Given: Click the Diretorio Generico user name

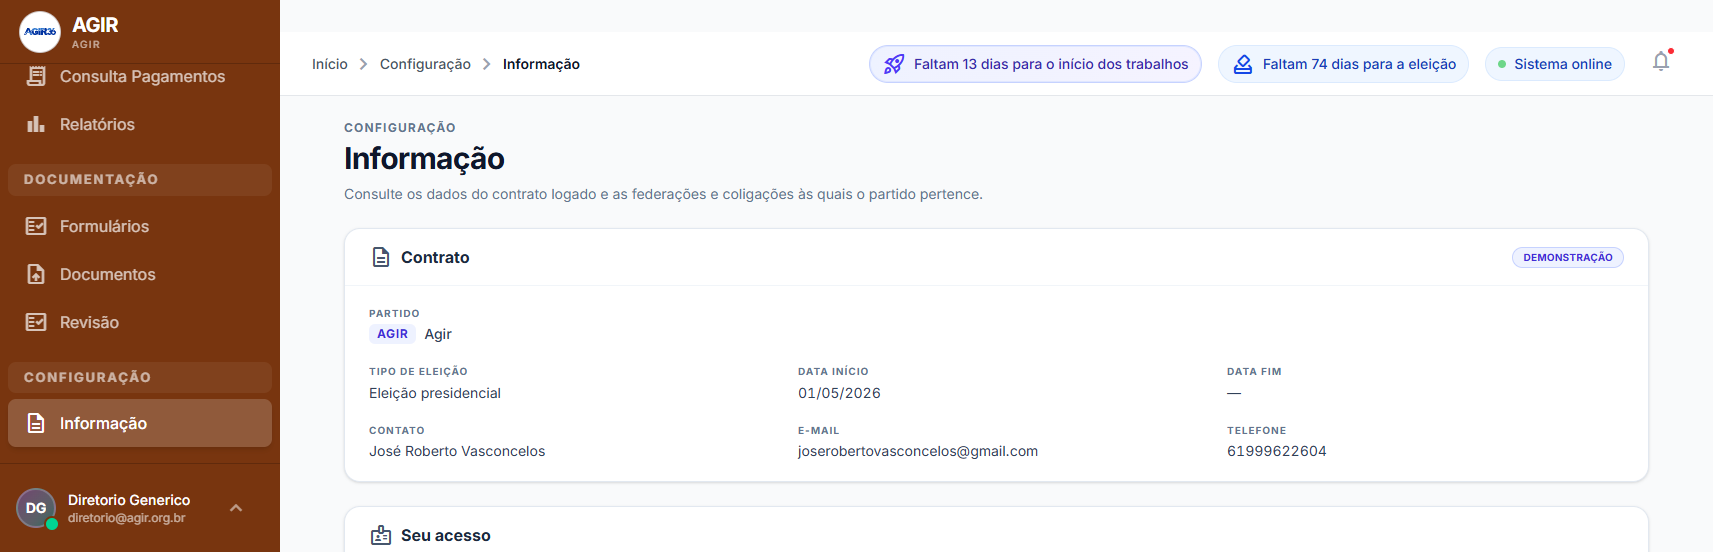Looking at the screenshot, I should point(129,500).
